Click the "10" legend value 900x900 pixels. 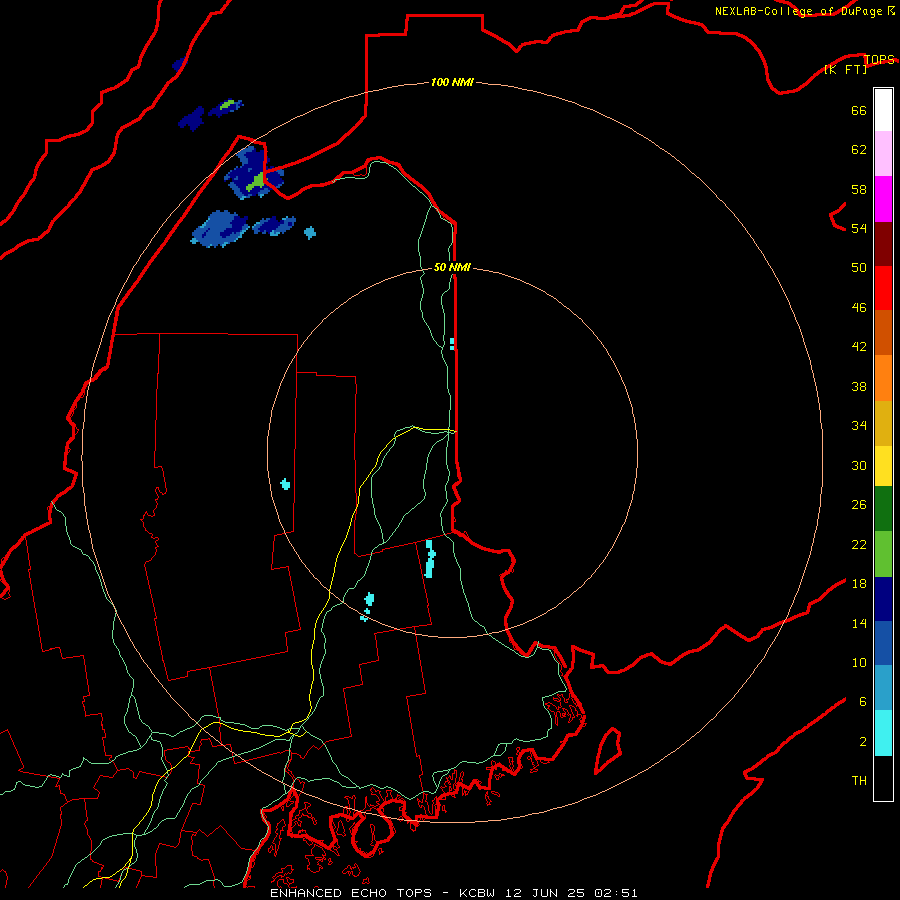859,662
